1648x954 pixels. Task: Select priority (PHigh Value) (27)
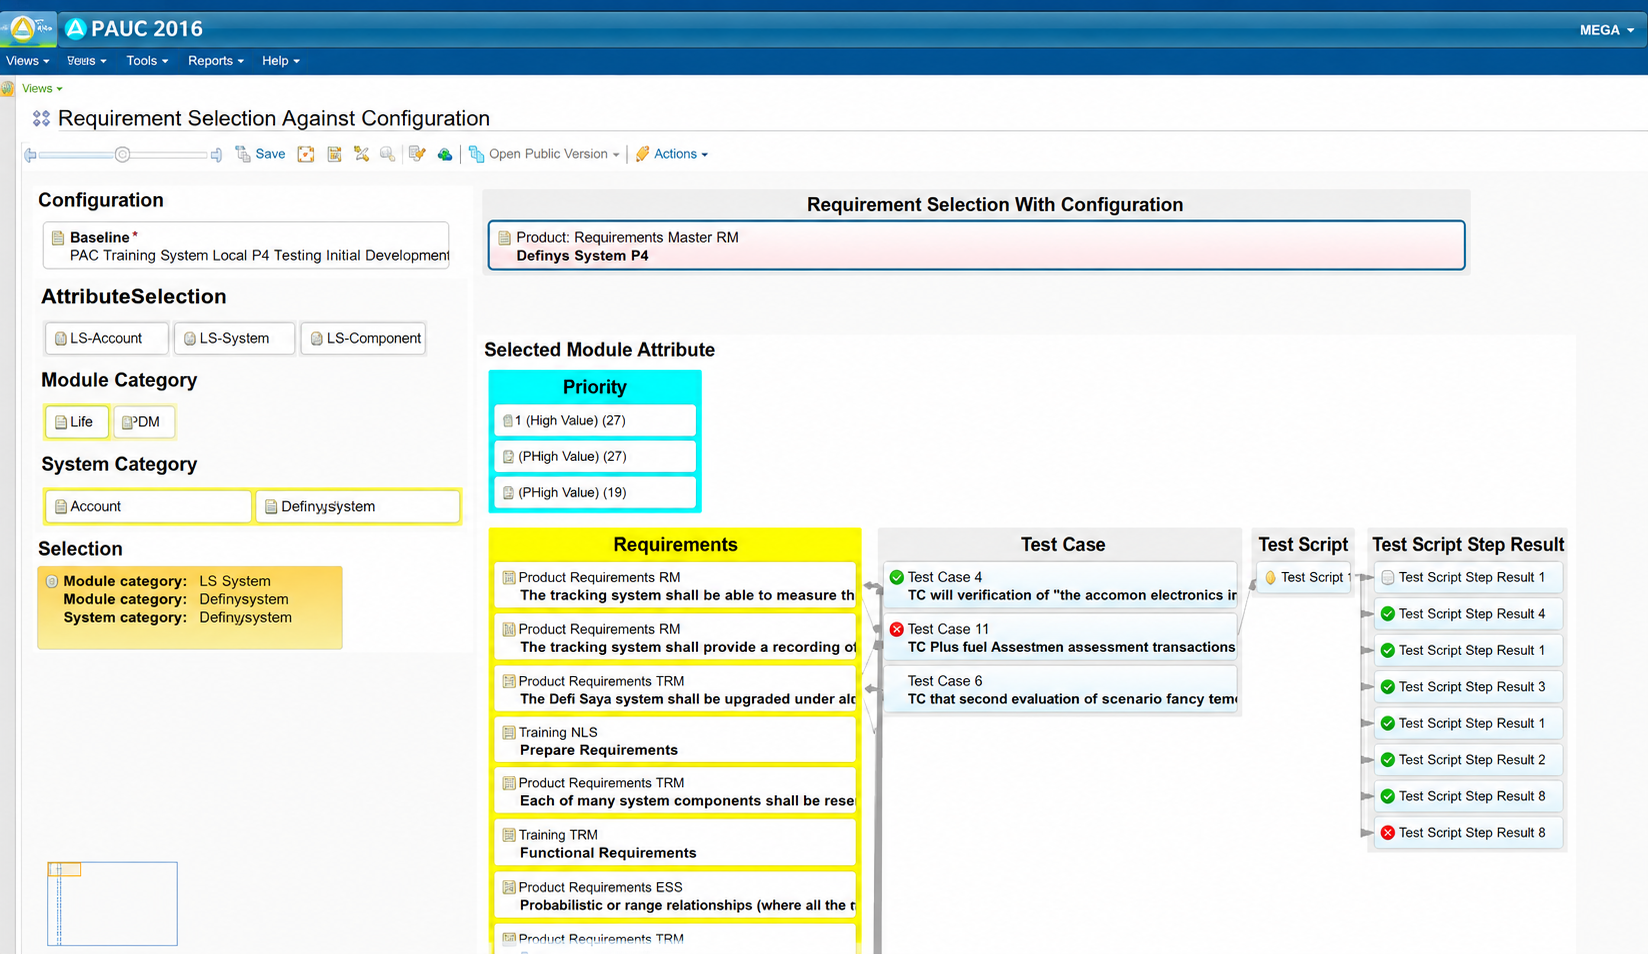(x=595, y=457)
